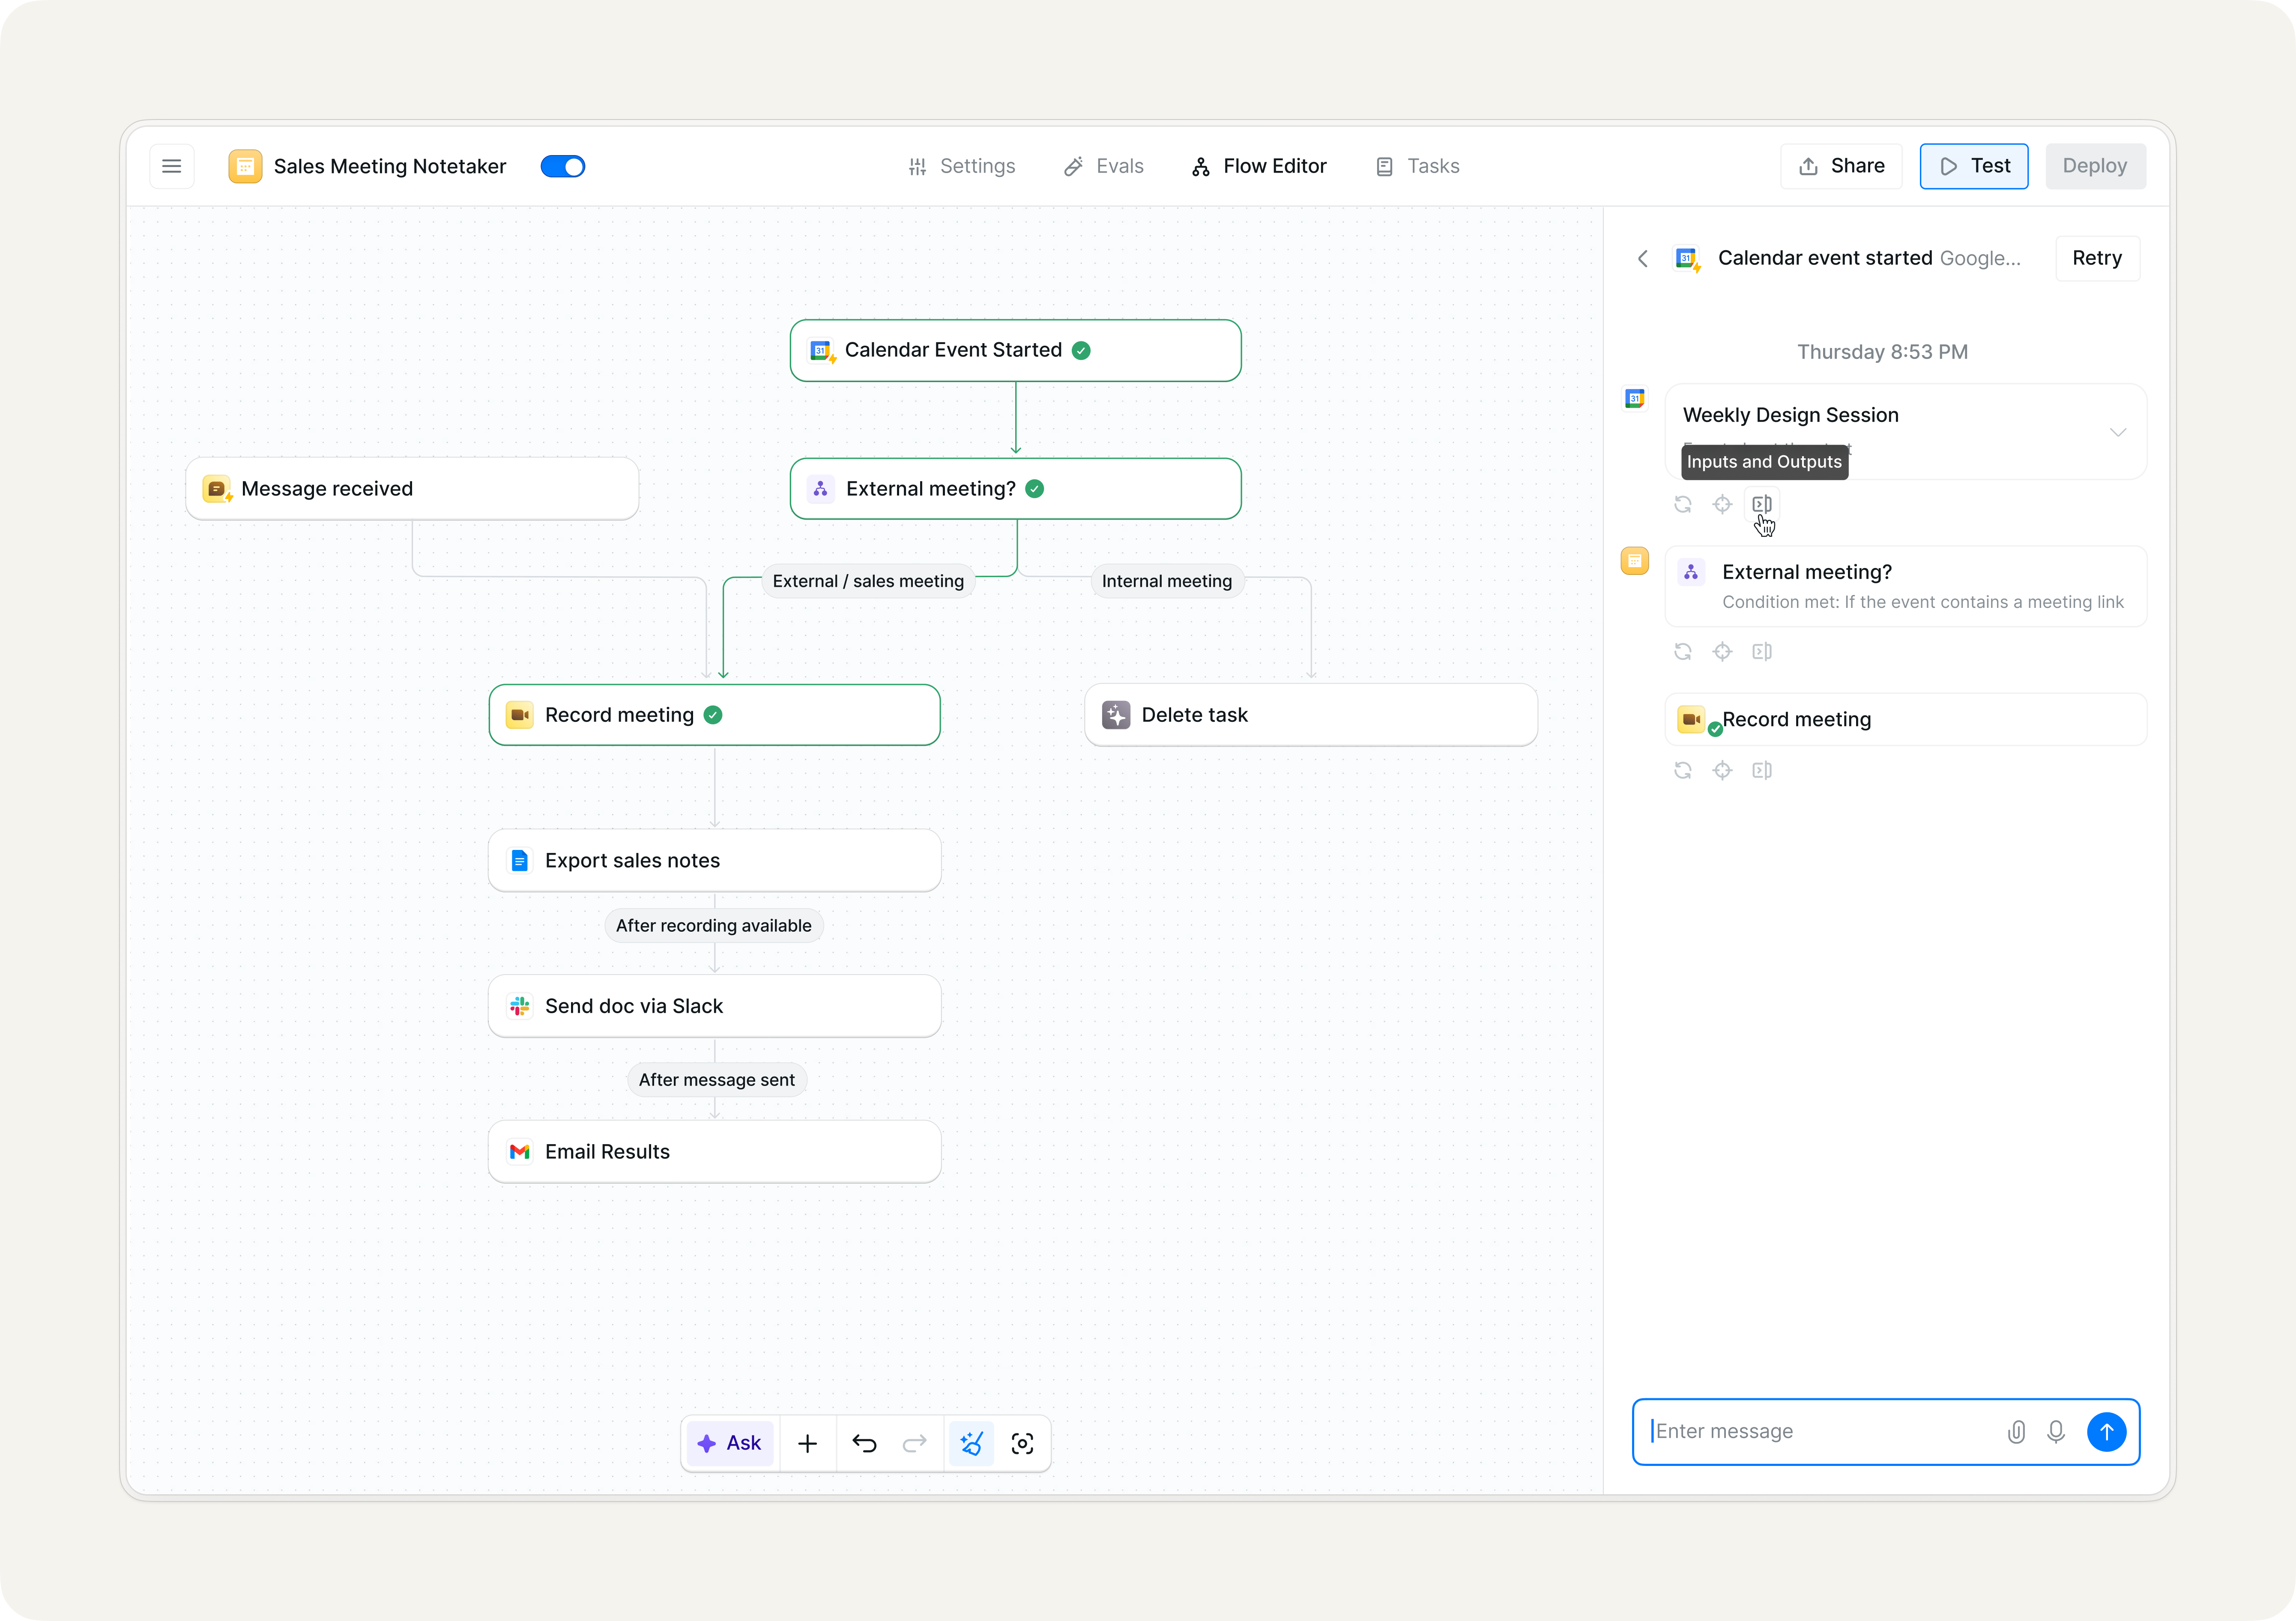This screenshot has height=1621, width=2296.
Task: Click locate-node icon under Record meeting step
Action: click(x=1722, y=770)
